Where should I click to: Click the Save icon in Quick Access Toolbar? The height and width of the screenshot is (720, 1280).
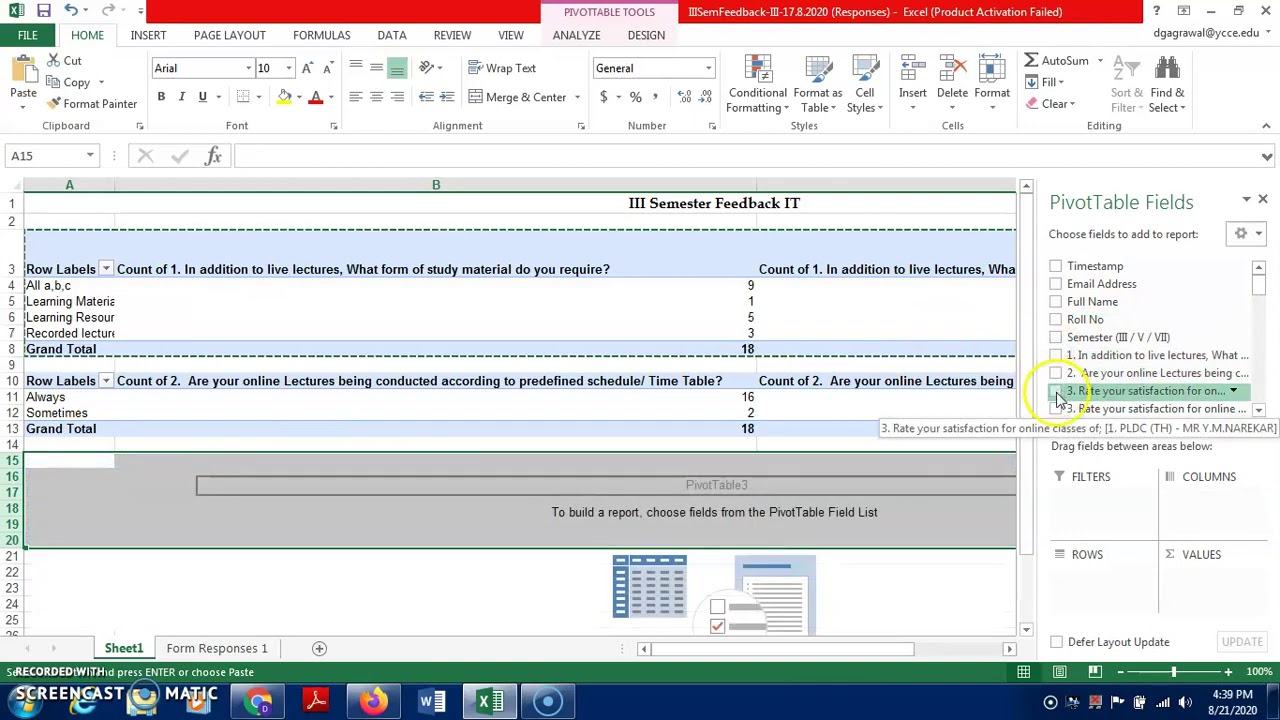[44, 11]
